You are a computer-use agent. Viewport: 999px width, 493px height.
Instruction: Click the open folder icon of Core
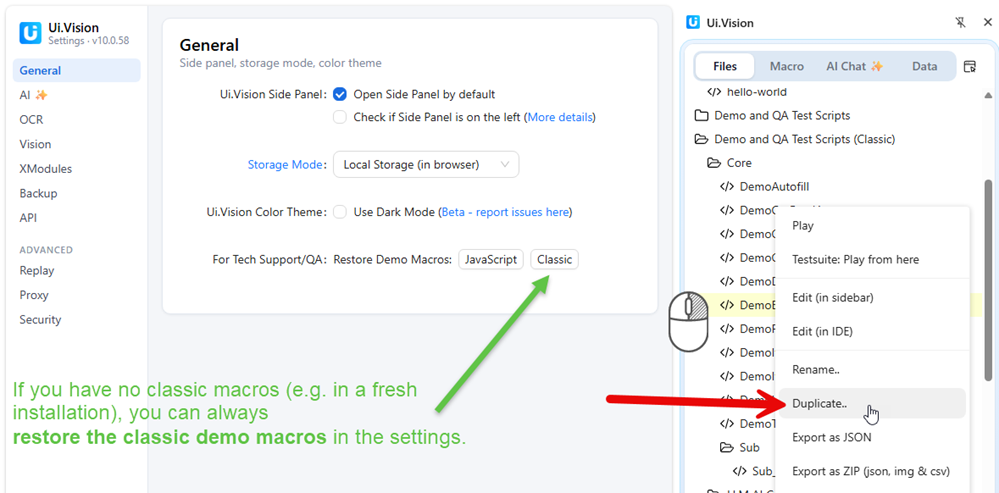click(714, 163)
